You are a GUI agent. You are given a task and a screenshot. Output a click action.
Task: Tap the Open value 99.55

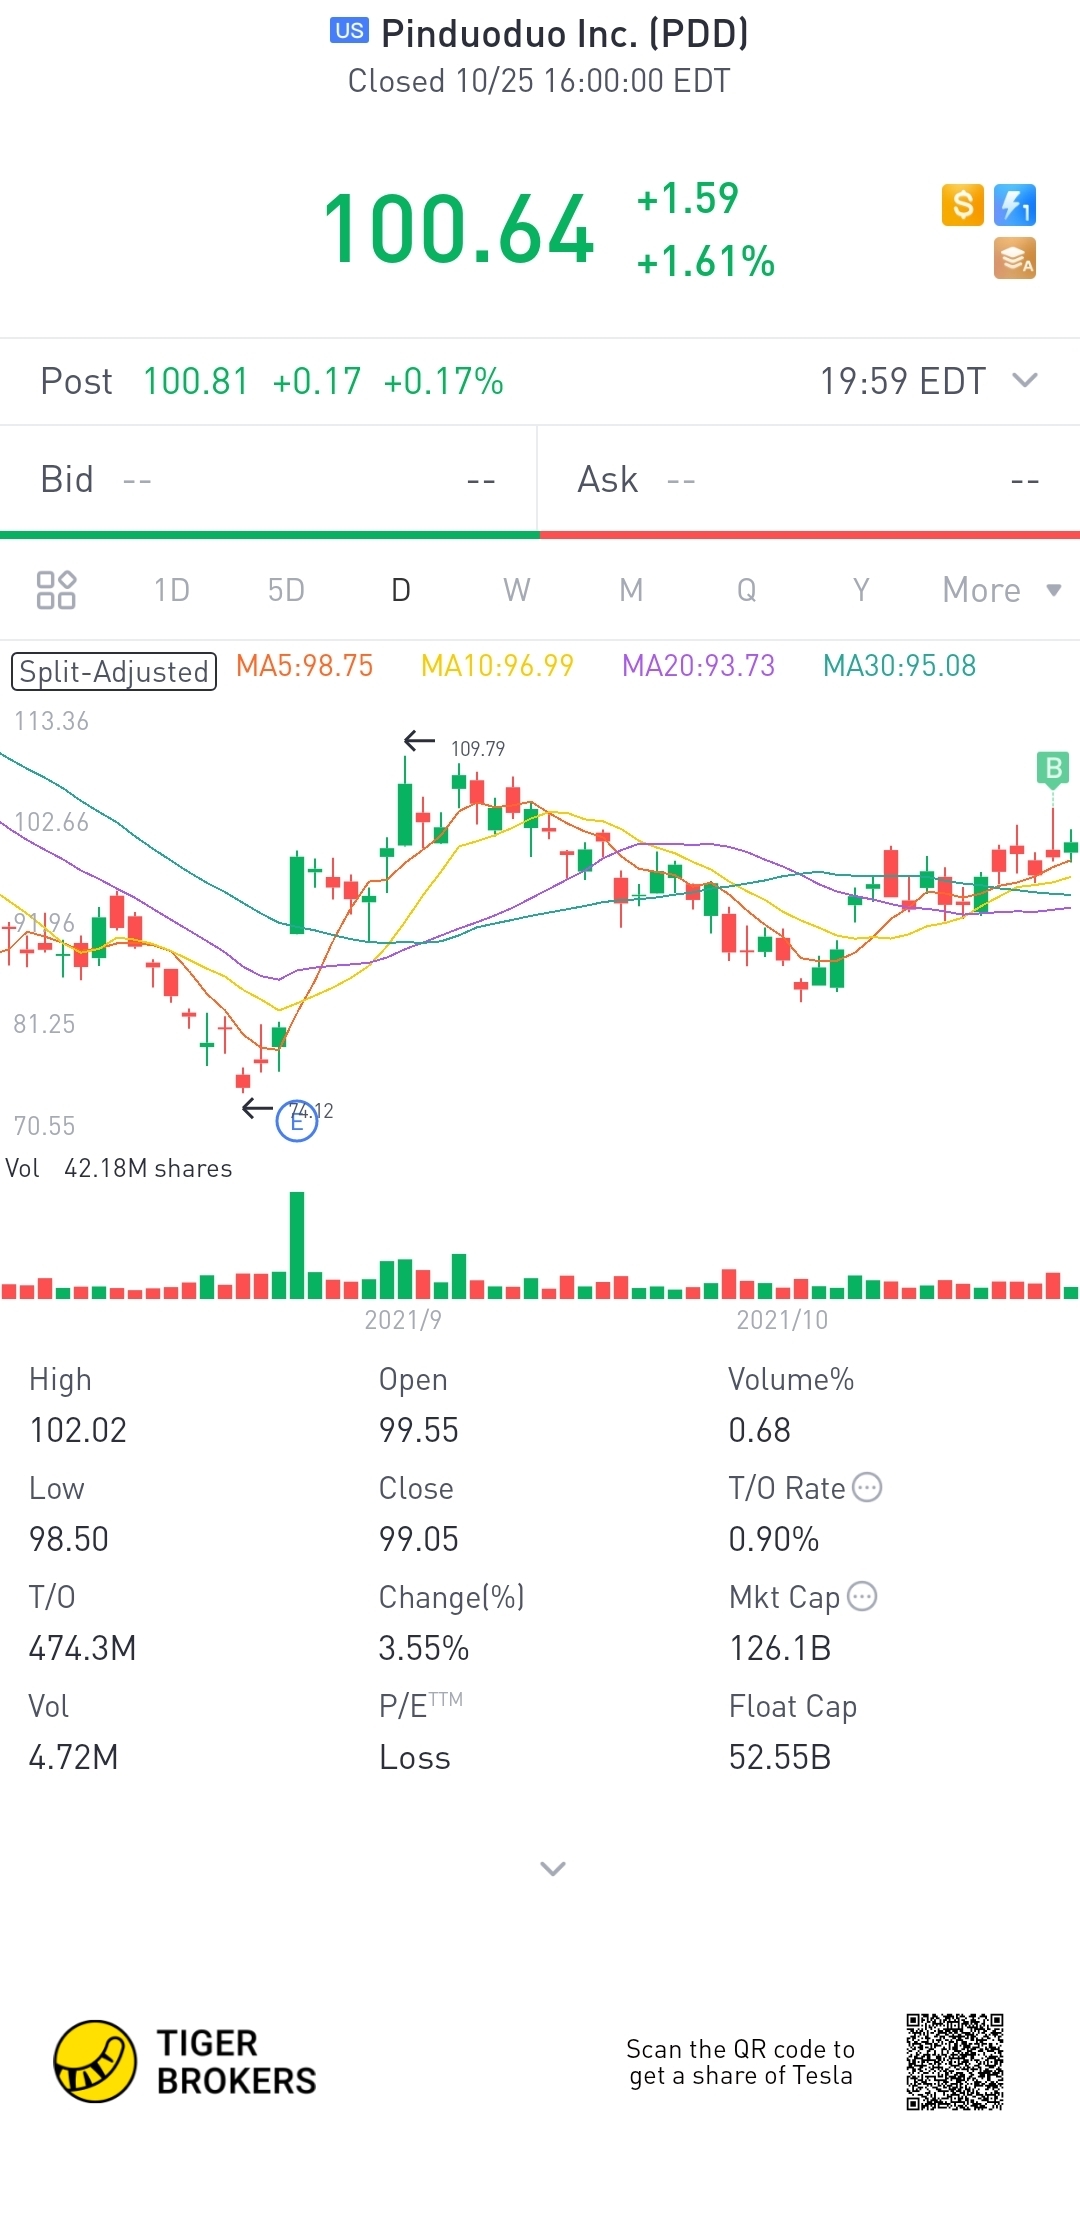418,1430
